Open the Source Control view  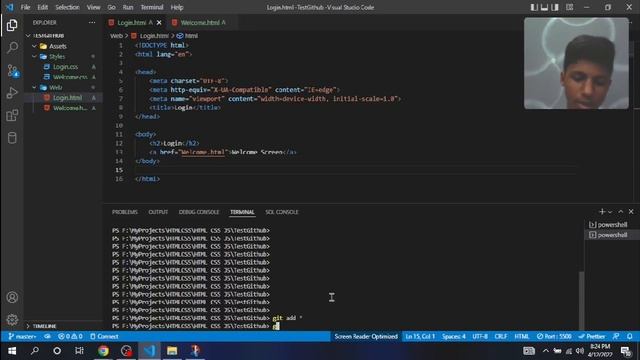[12, 71]
